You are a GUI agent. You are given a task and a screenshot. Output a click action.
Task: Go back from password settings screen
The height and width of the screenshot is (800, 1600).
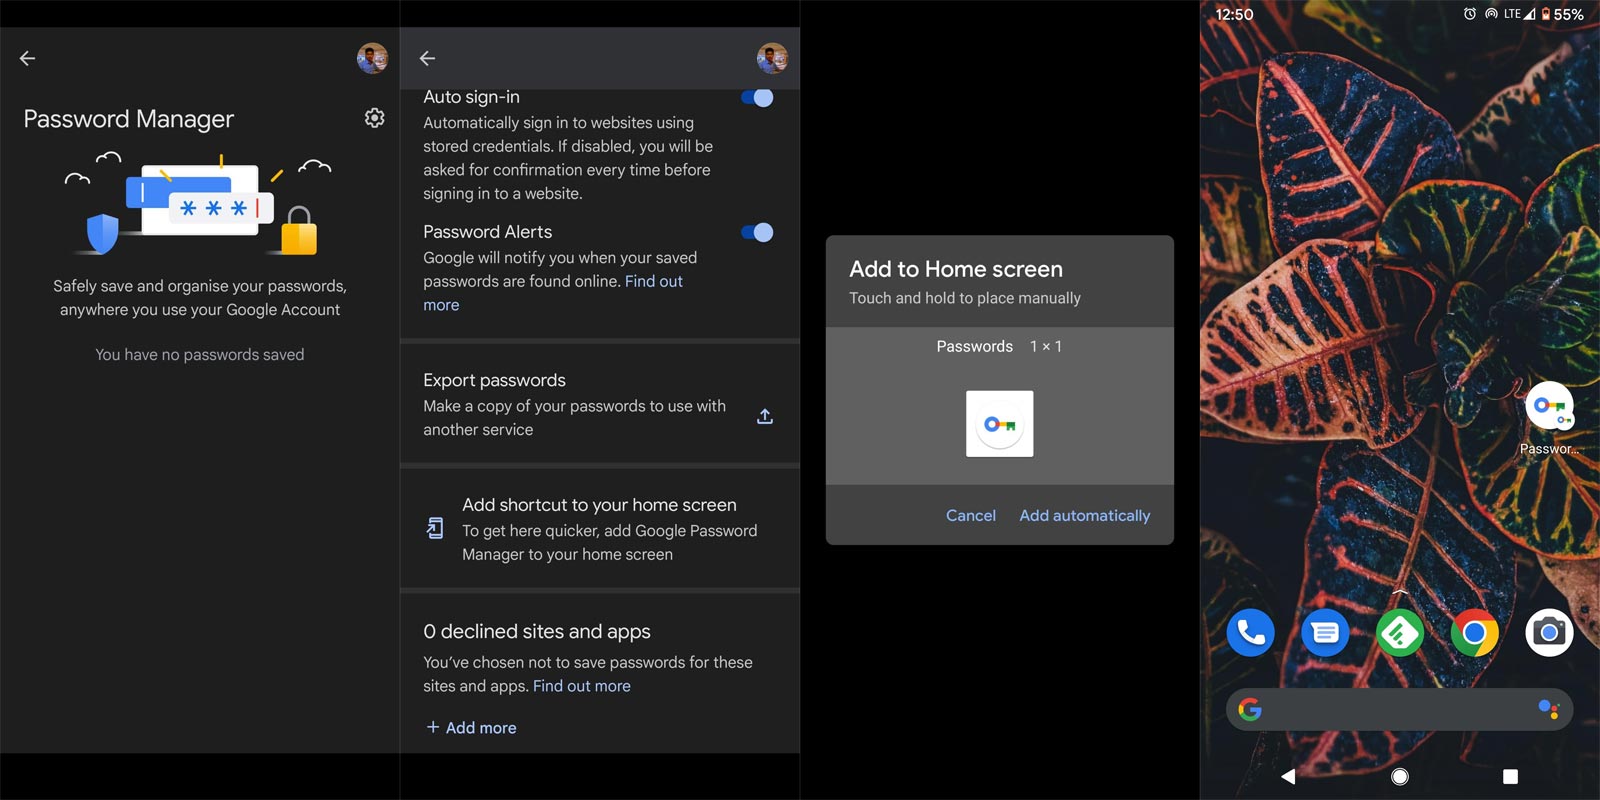click(427, 58)
